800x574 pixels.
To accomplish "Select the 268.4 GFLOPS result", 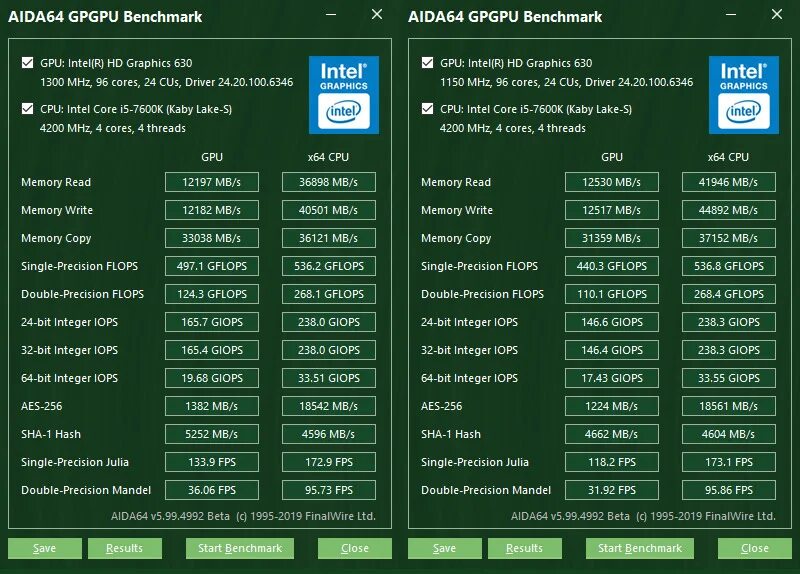I will [x=729, y=294].
